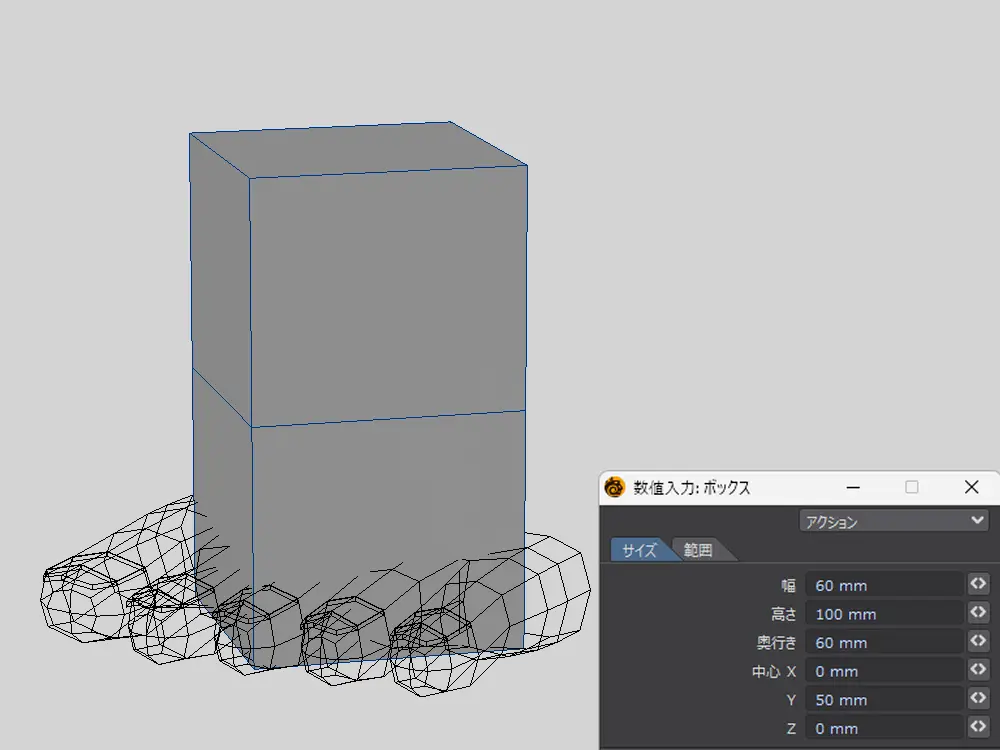The height and width of the screenshot is (750, 1000).
Task: Click the arrow stepper for the Z value
Action: tap(978, 727)
